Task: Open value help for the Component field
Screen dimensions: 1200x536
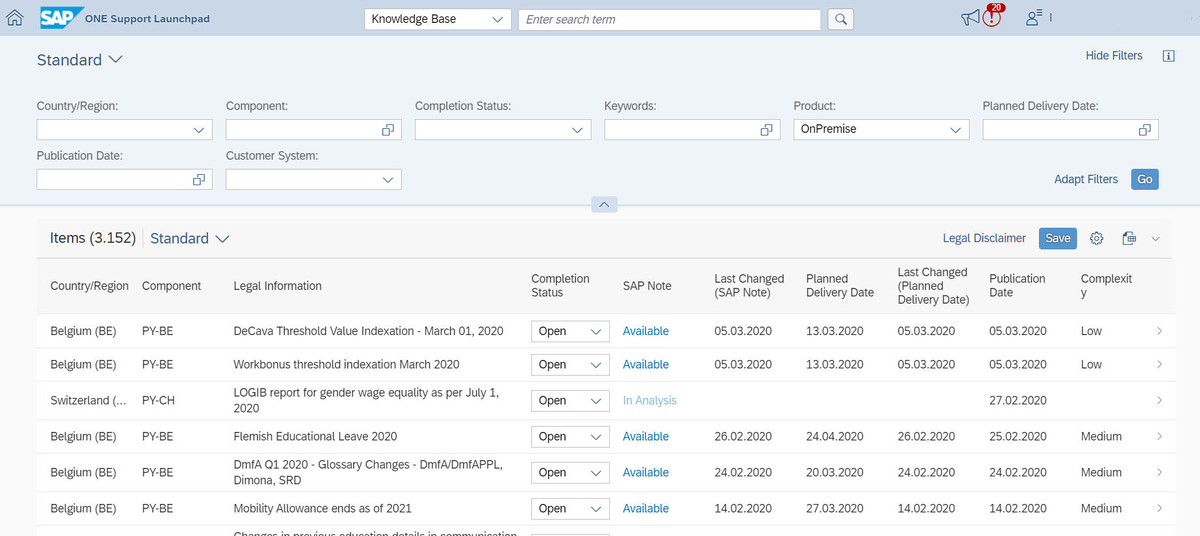Action: tap(388, 130)
